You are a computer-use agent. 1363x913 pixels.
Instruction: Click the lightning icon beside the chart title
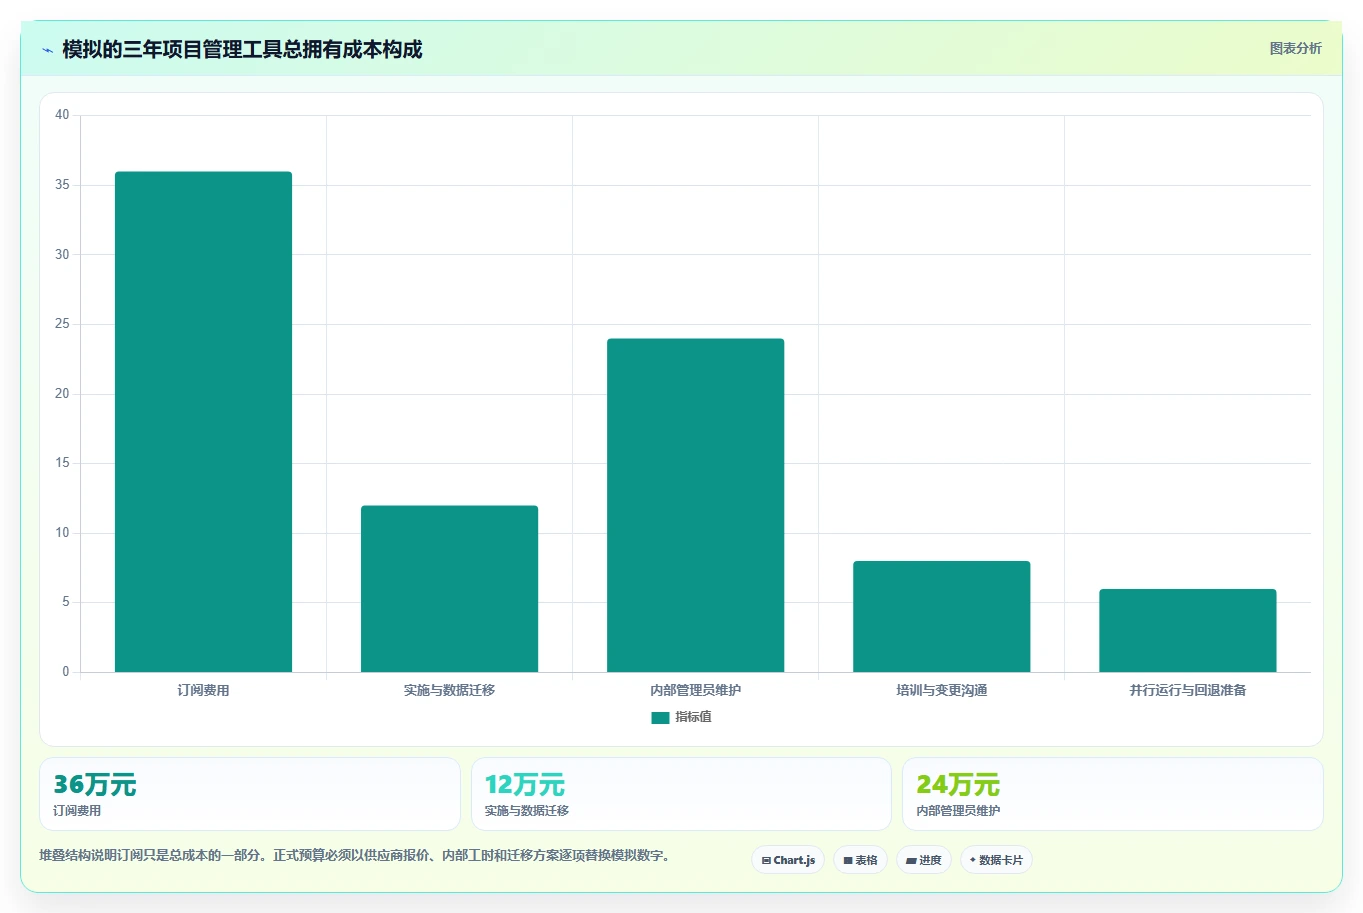coord(47,50)
